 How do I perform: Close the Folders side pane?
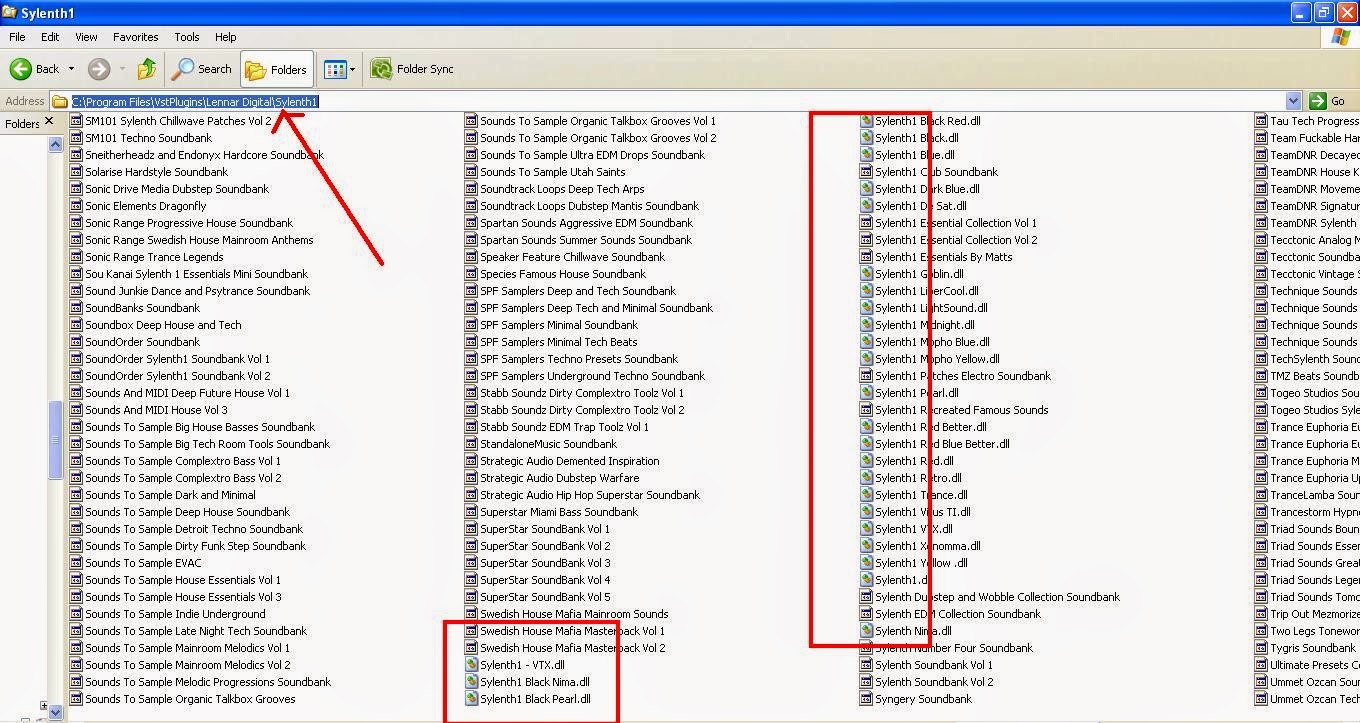point(50,122)
